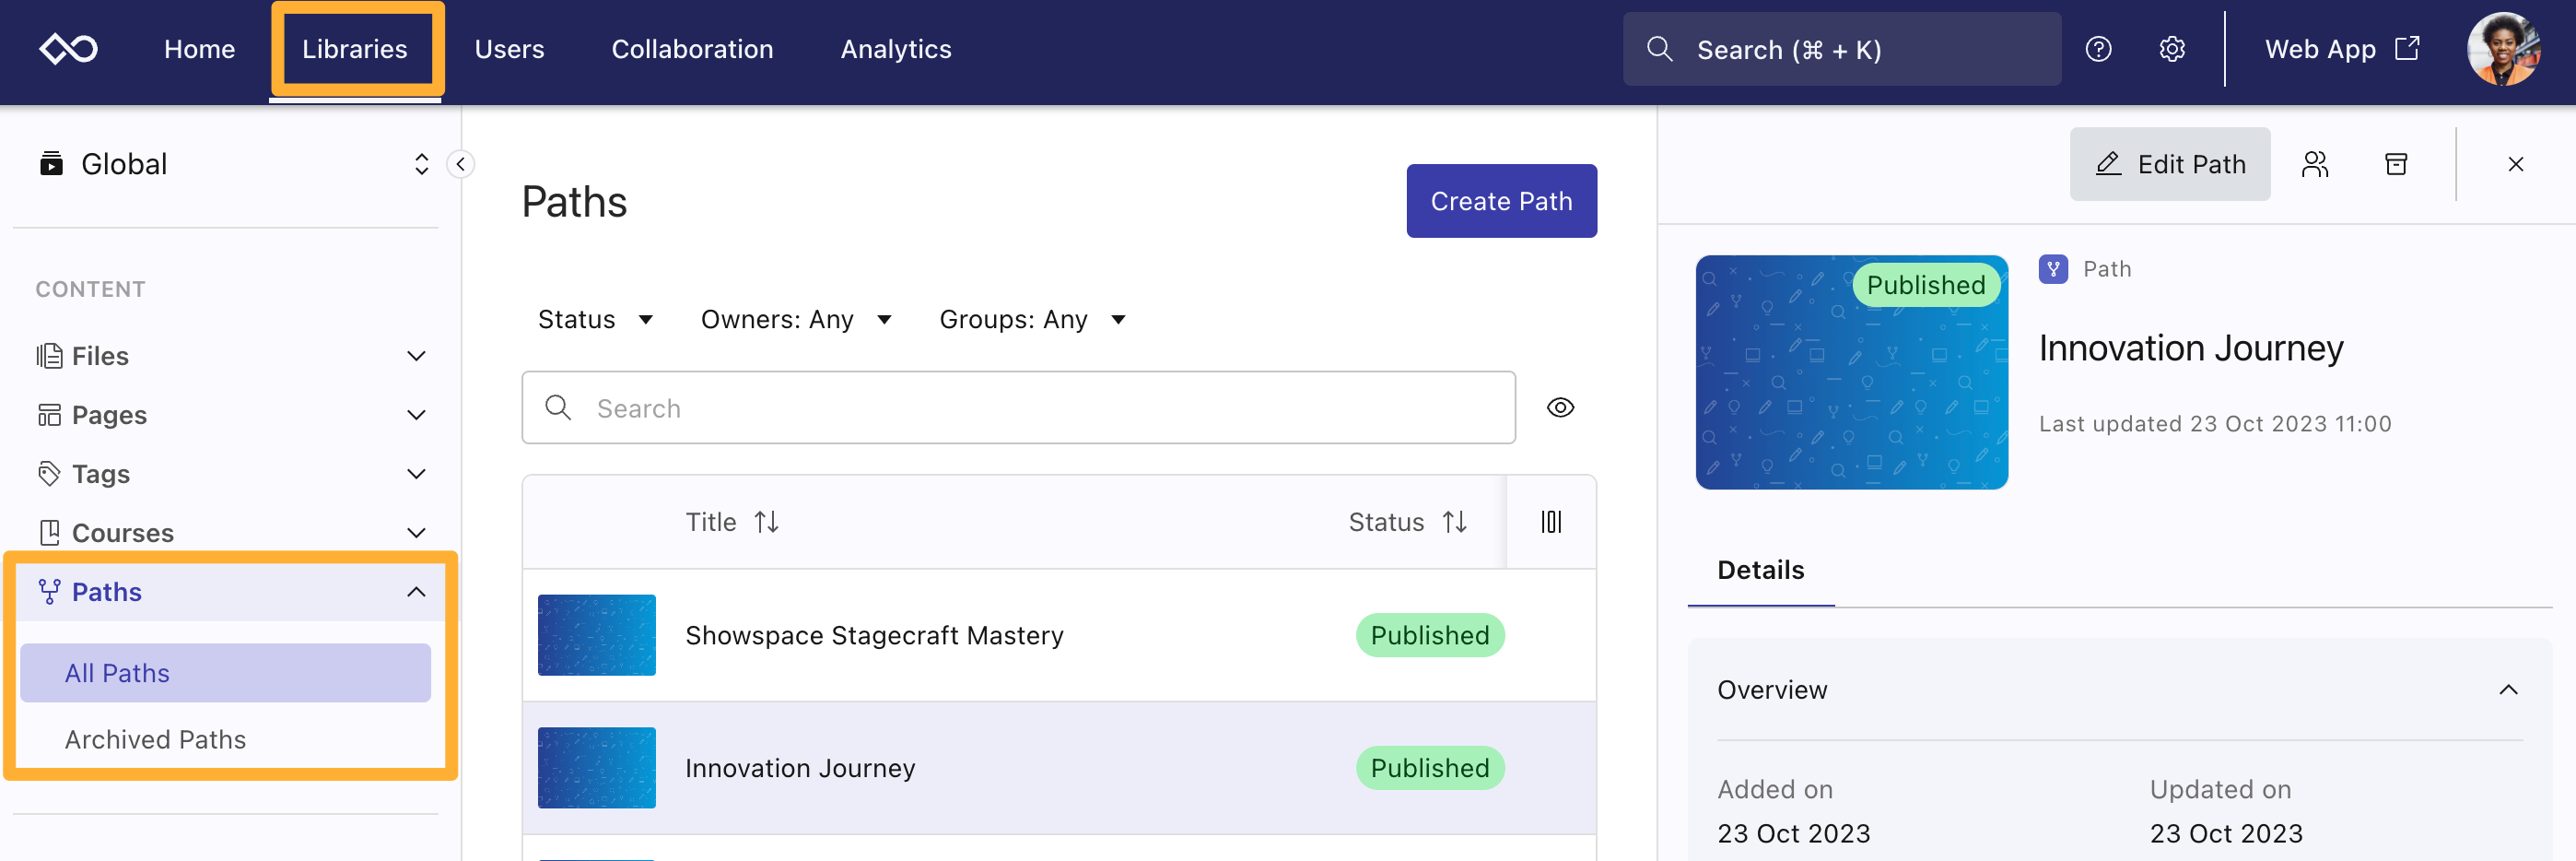Click the user profile avatar
This screenshot has height=861, width=2576.
[2503, 49]
